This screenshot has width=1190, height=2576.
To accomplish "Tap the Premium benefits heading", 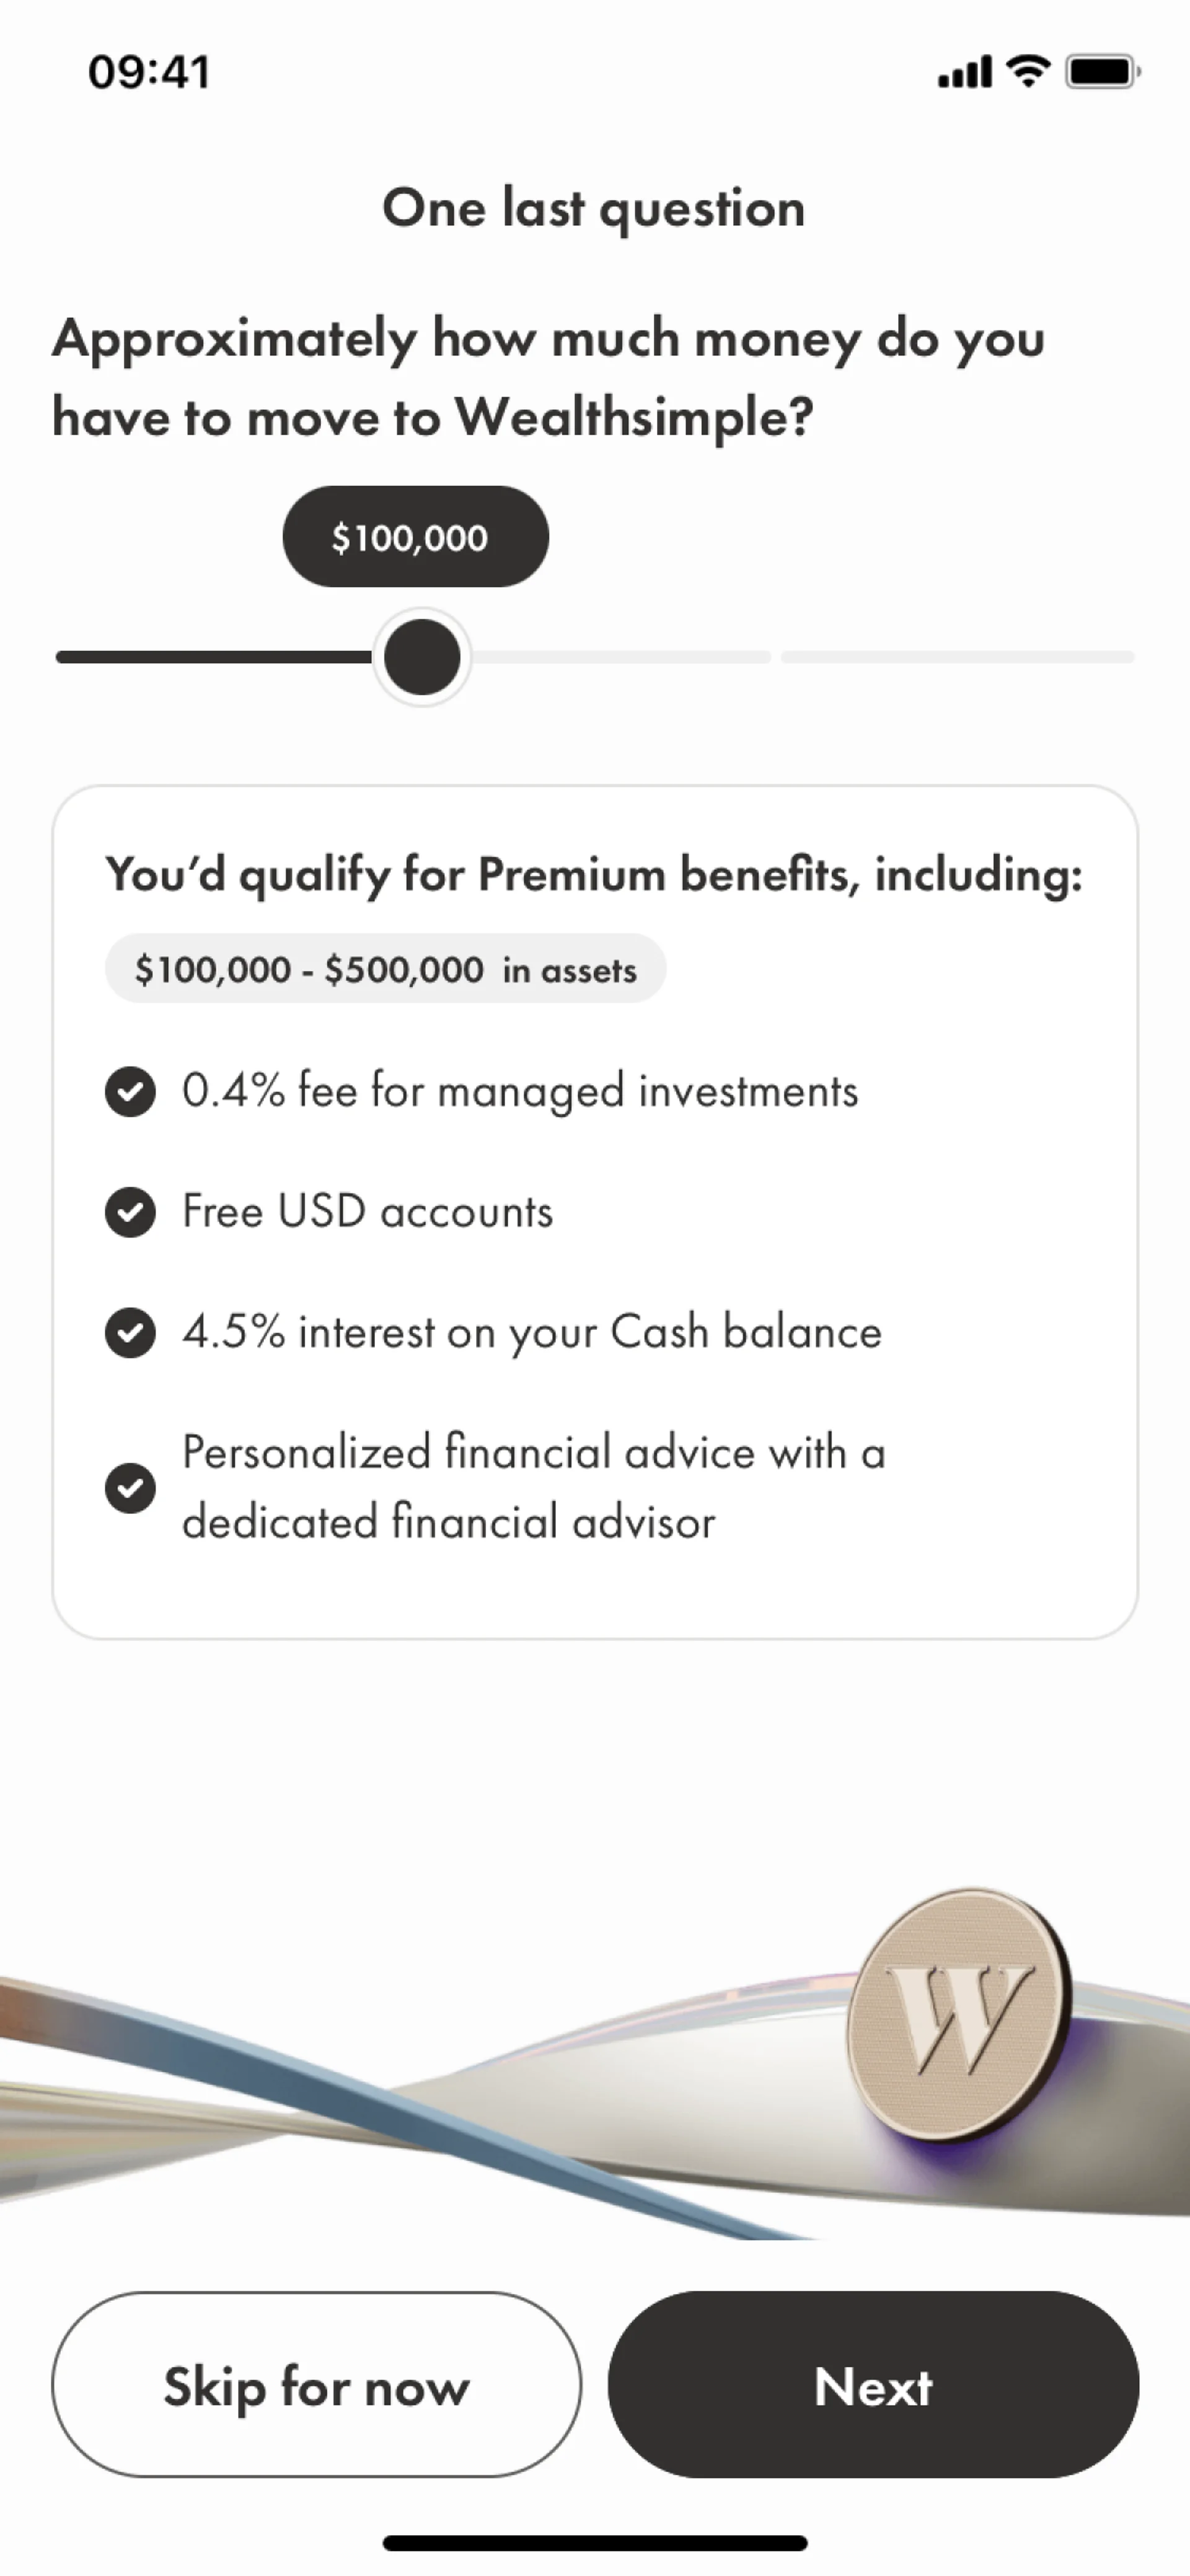I will pyautogui.click(x=594, y=874).
